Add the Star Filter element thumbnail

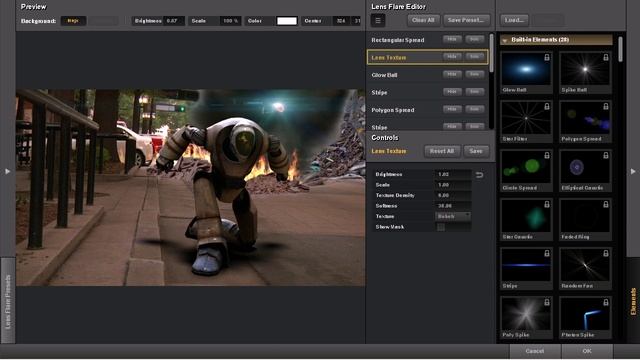526,121
